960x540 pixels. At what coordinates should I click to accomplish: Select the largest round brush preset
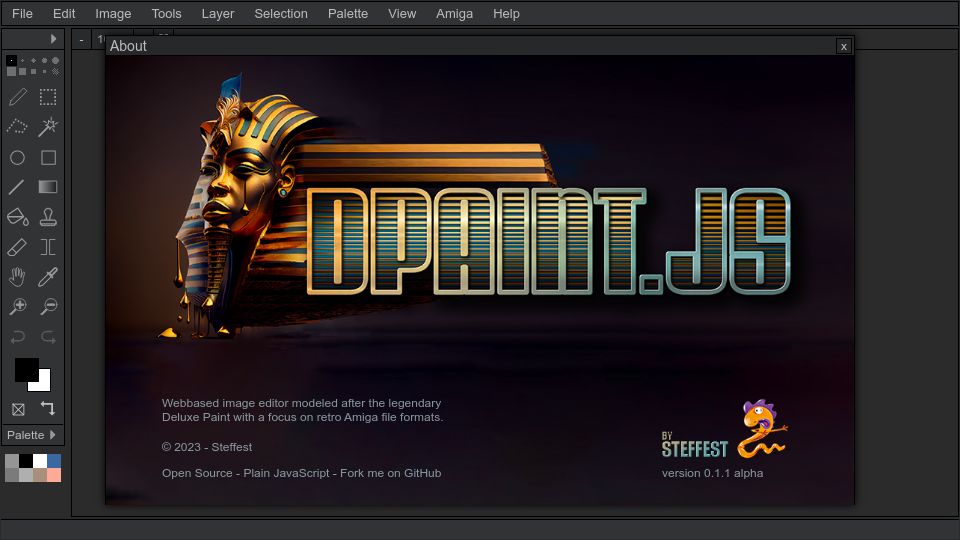pos(55,61)
